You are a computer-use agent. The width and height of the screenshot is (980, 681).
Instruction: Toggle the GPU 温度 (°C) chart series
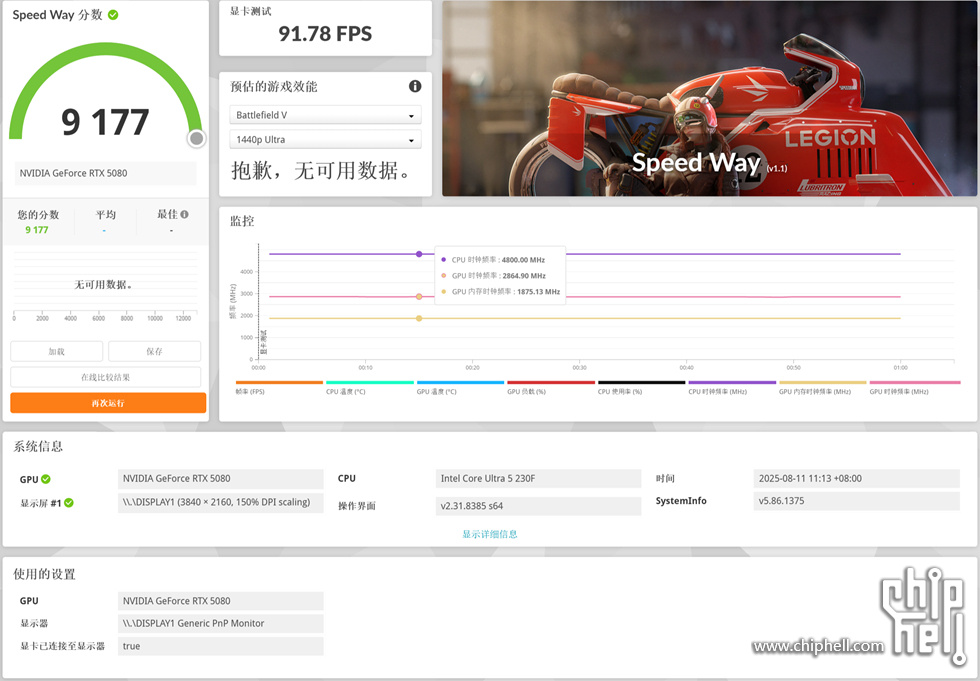click(x=460, y=388)
